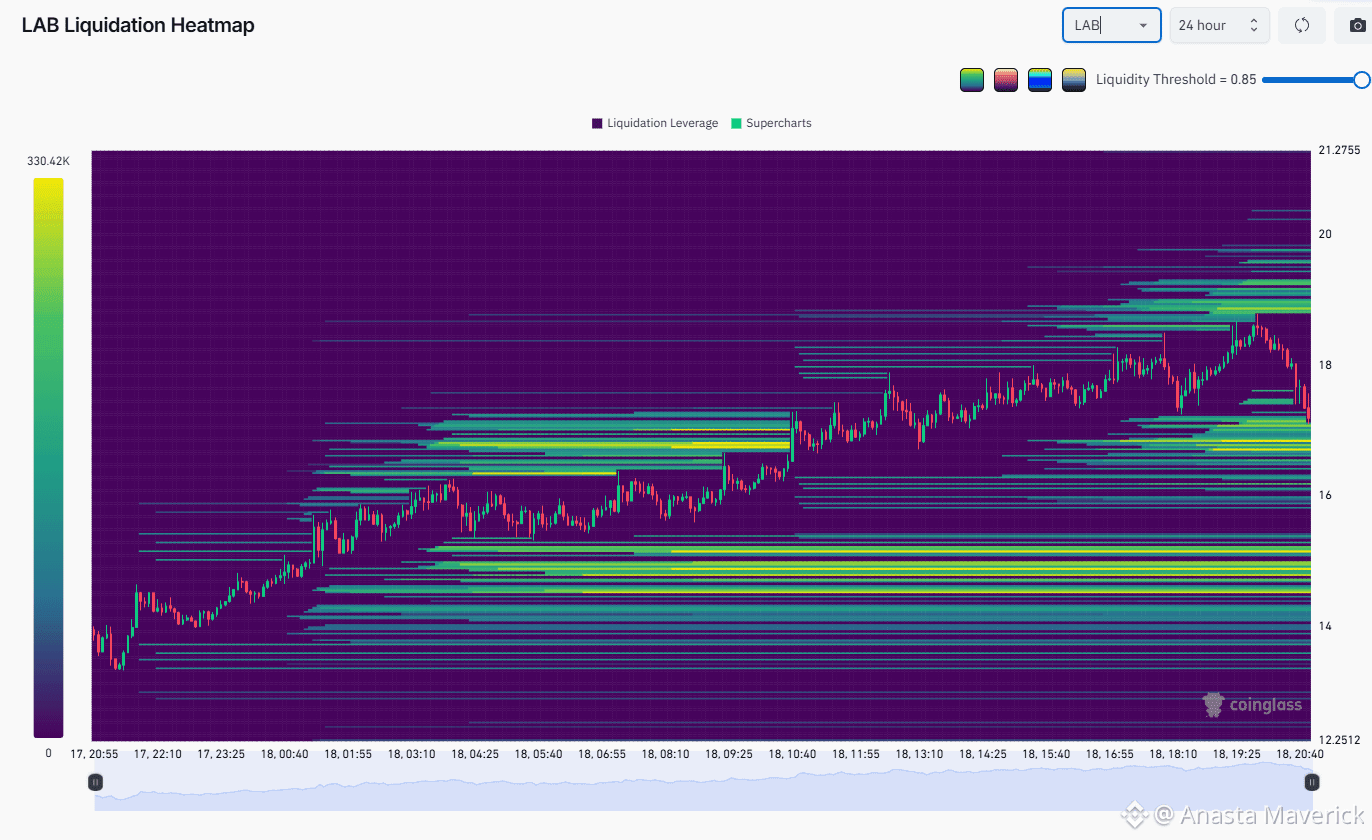Click the 18, 18:10 time label

[1173, 754]
